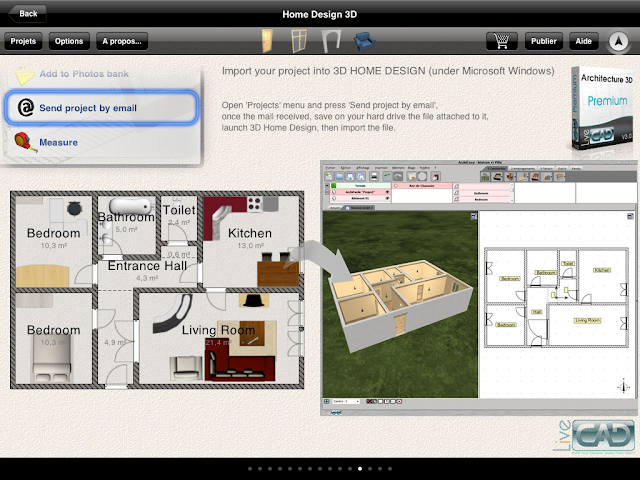Screen dimensions: 640x480
Task: Click the yellow Kitchen tag in ArchiEasy plan
Action: 602,270
